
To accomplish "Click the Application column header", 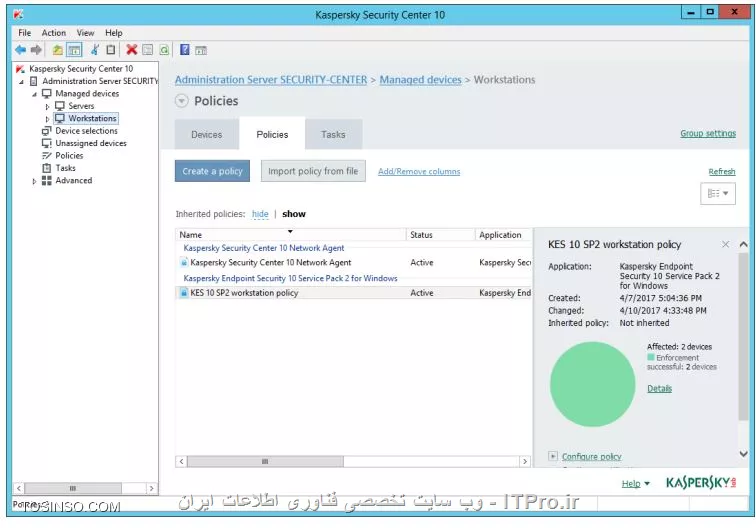I will [504, 235].
